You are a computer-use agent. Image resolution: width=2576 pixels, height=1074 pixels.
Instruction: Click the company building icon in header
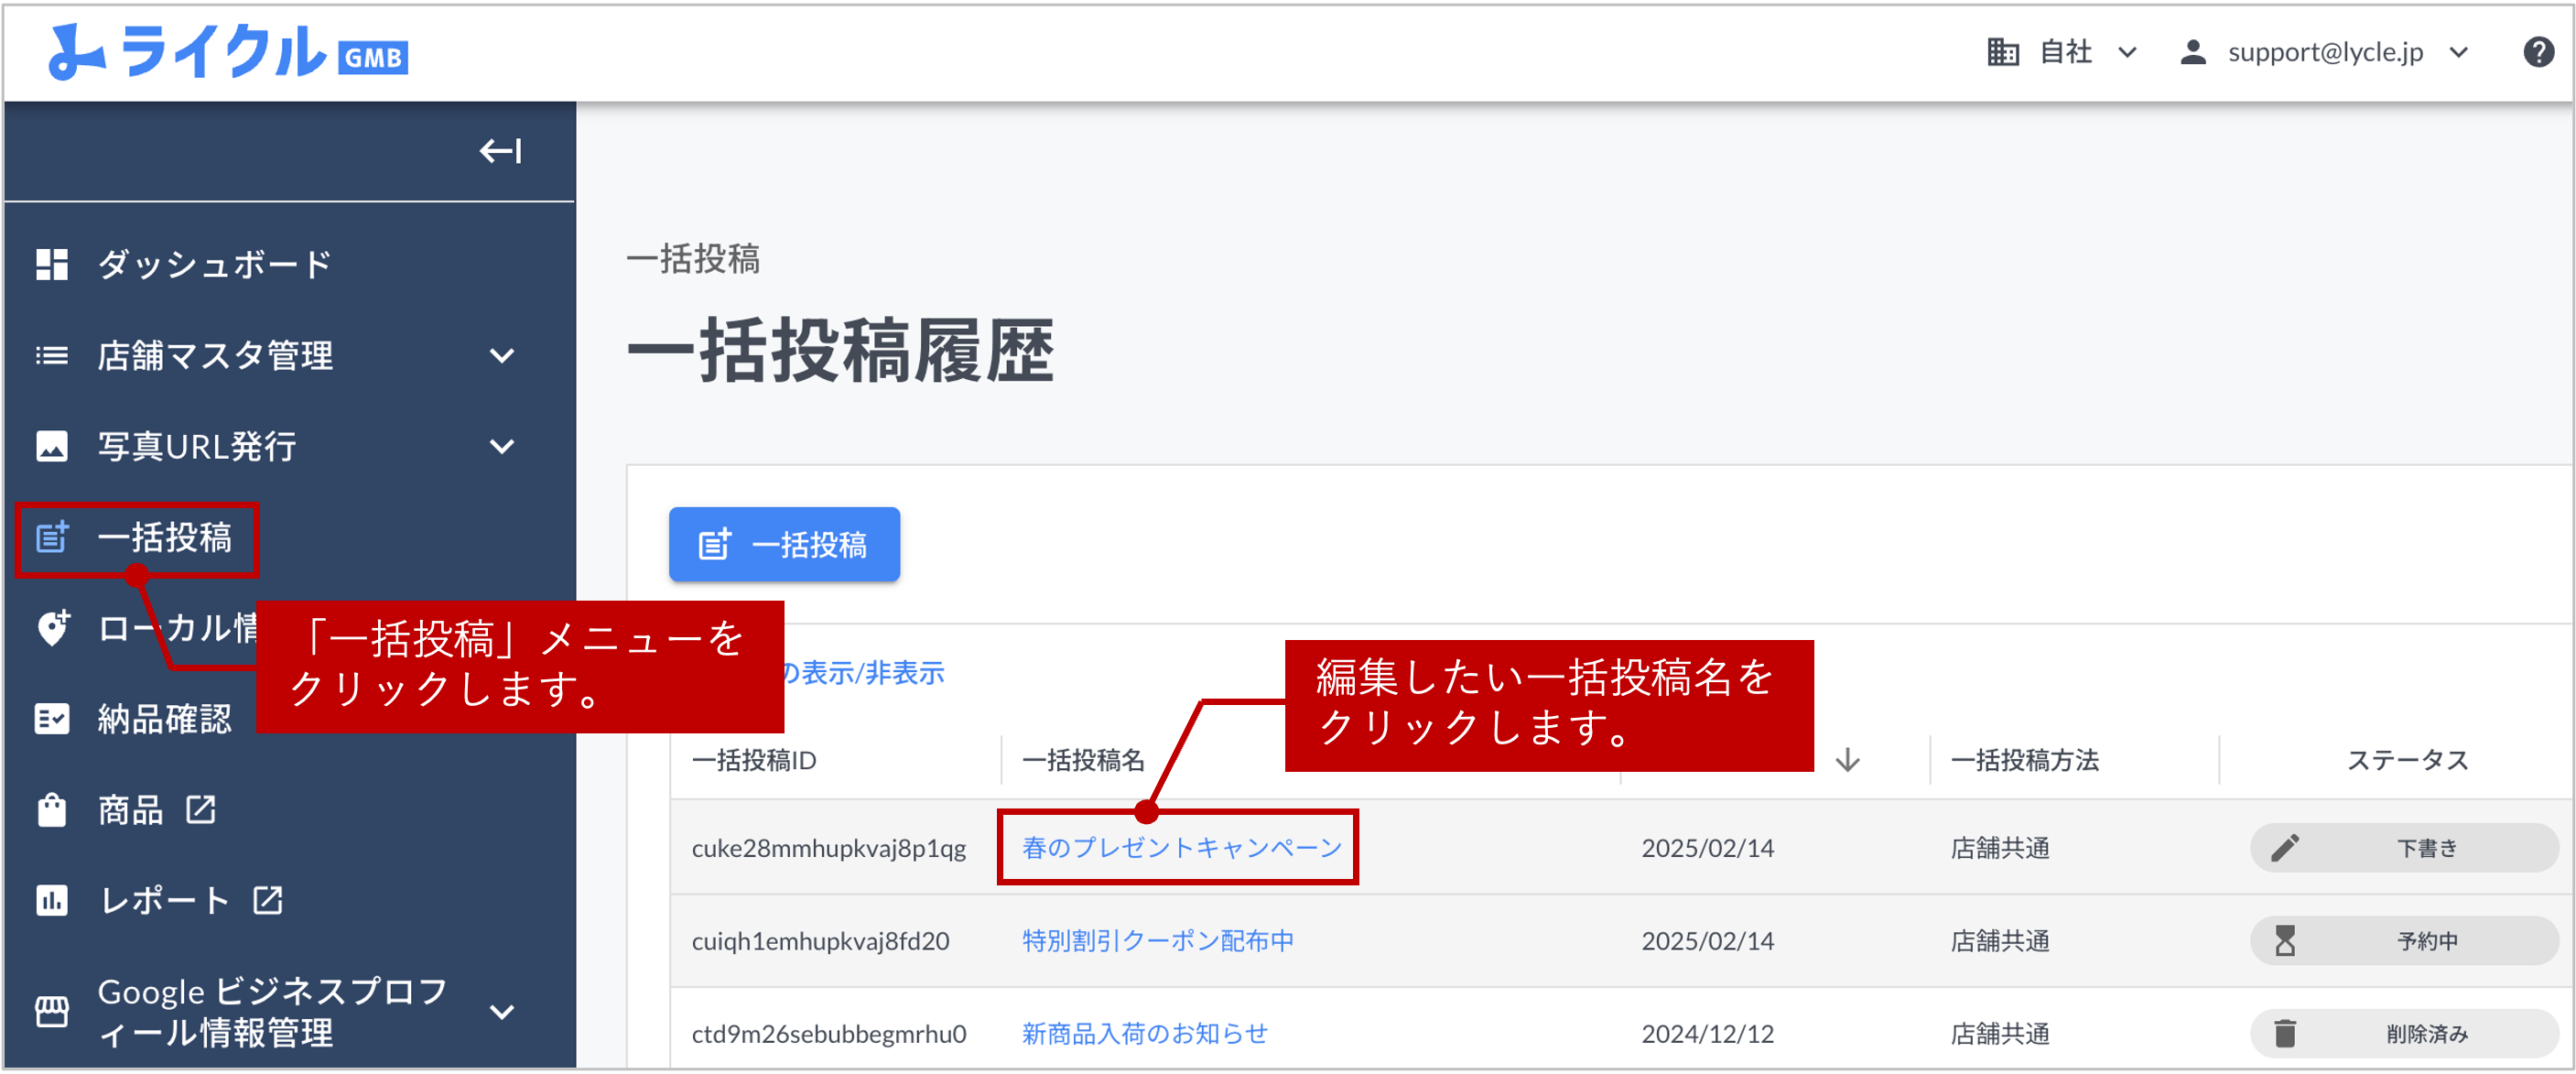pos(2002,51)
